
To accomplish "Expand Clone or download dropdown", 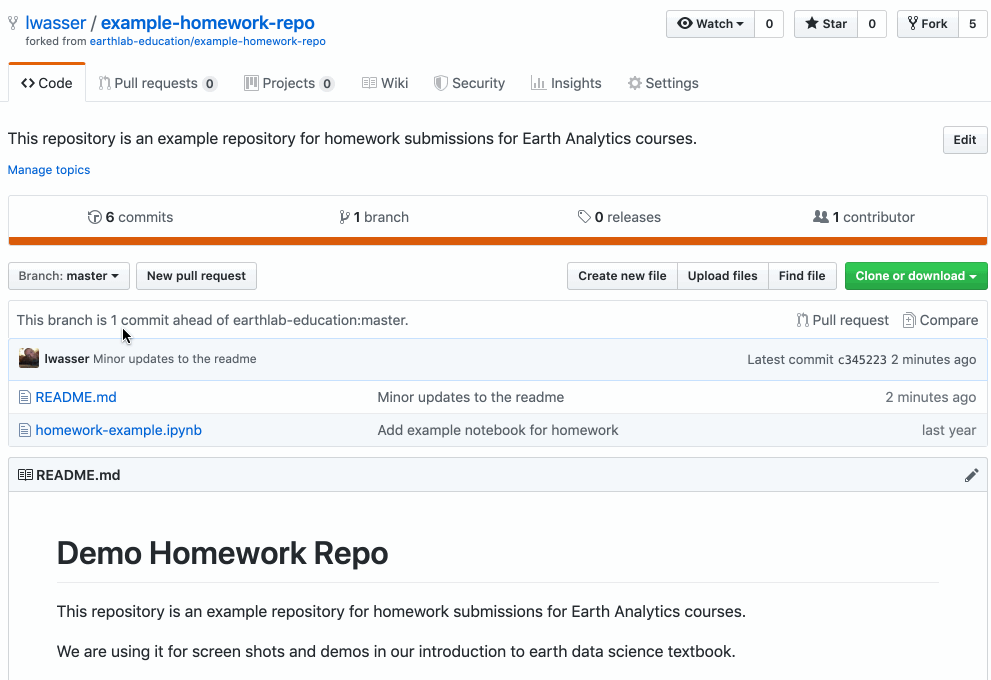I will pos(916,276).
